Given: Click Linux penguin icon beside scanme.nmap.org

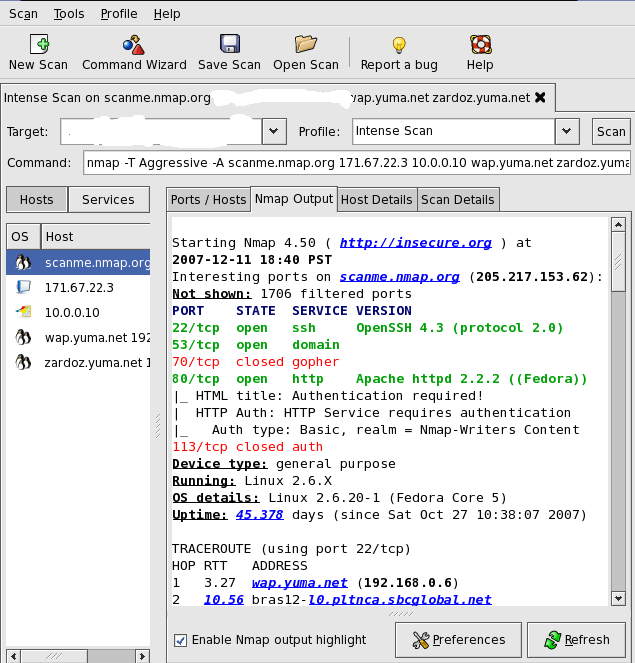Looking at the screenshot, I should [23, 263].
